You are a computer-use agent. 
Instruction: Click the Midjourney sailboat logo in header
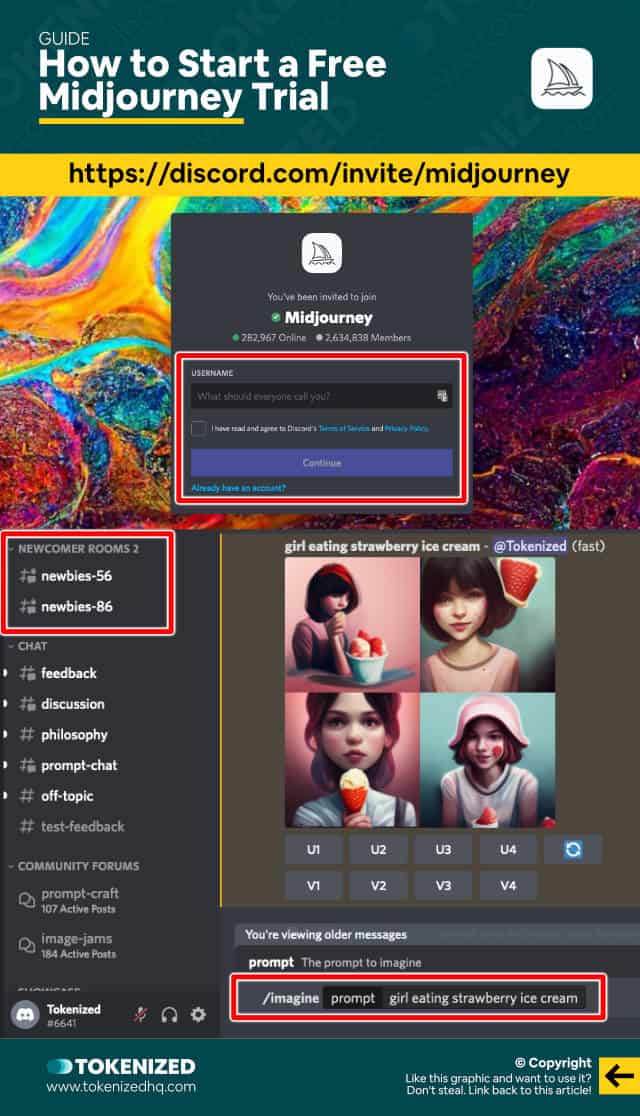tap(562, 78)
